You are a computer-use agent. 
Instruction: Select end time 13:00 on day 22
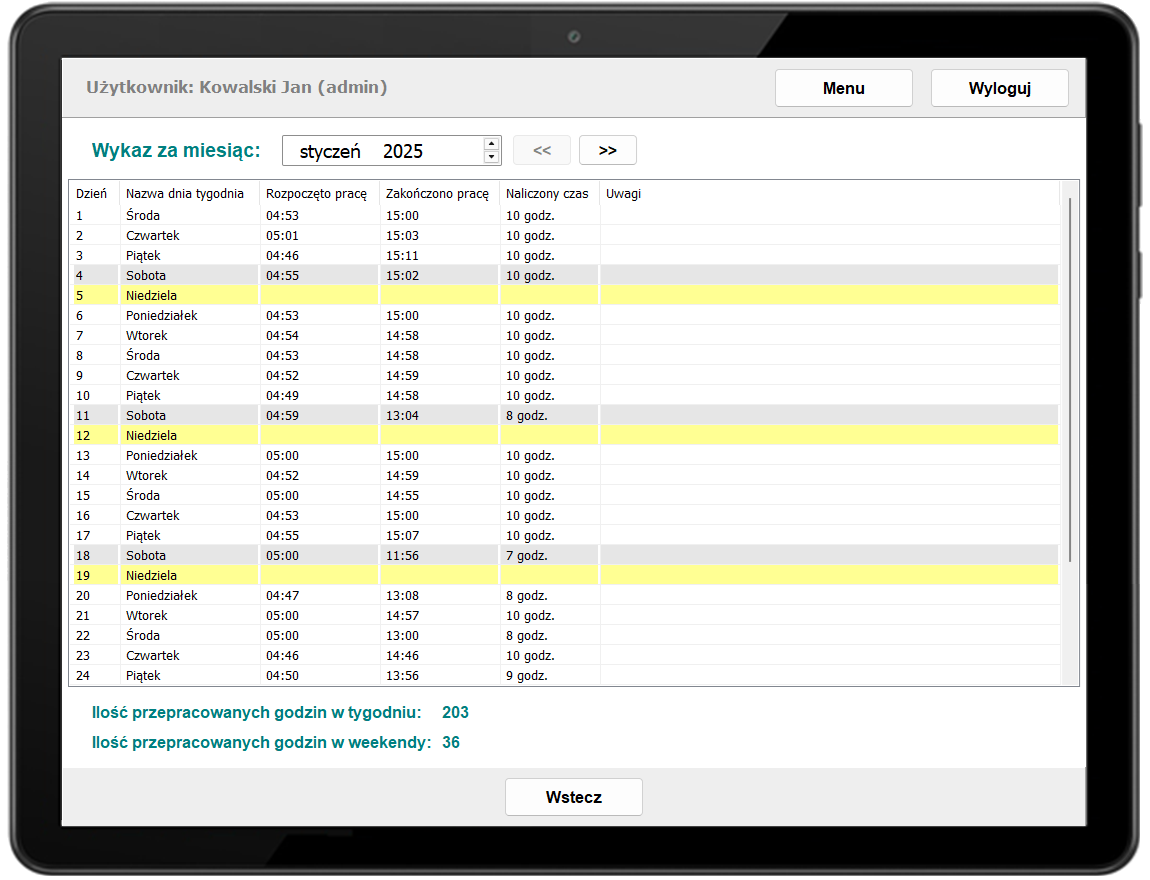(403, 635)
